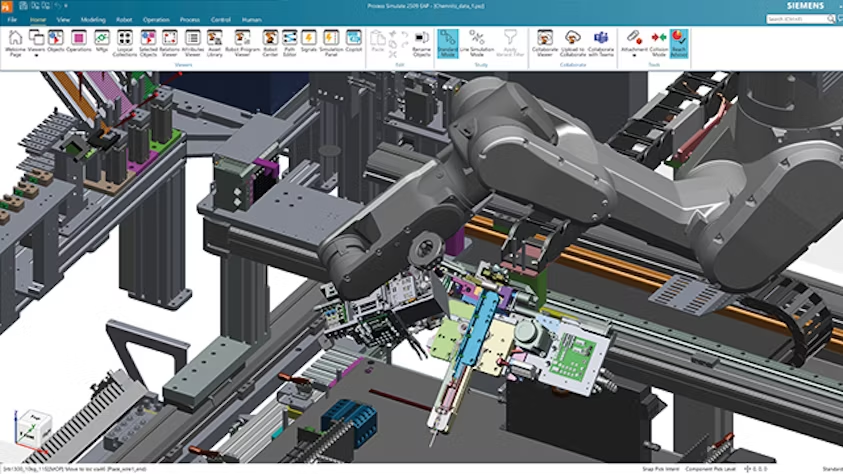
Task: Expand the Attachment dropdown
Action: coord(633,56)
